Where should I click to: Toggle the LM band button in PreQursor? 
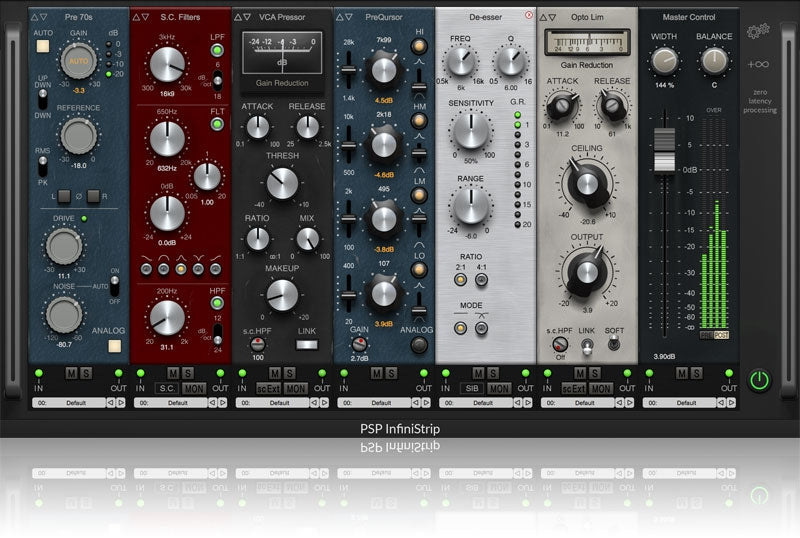point(419,195)
